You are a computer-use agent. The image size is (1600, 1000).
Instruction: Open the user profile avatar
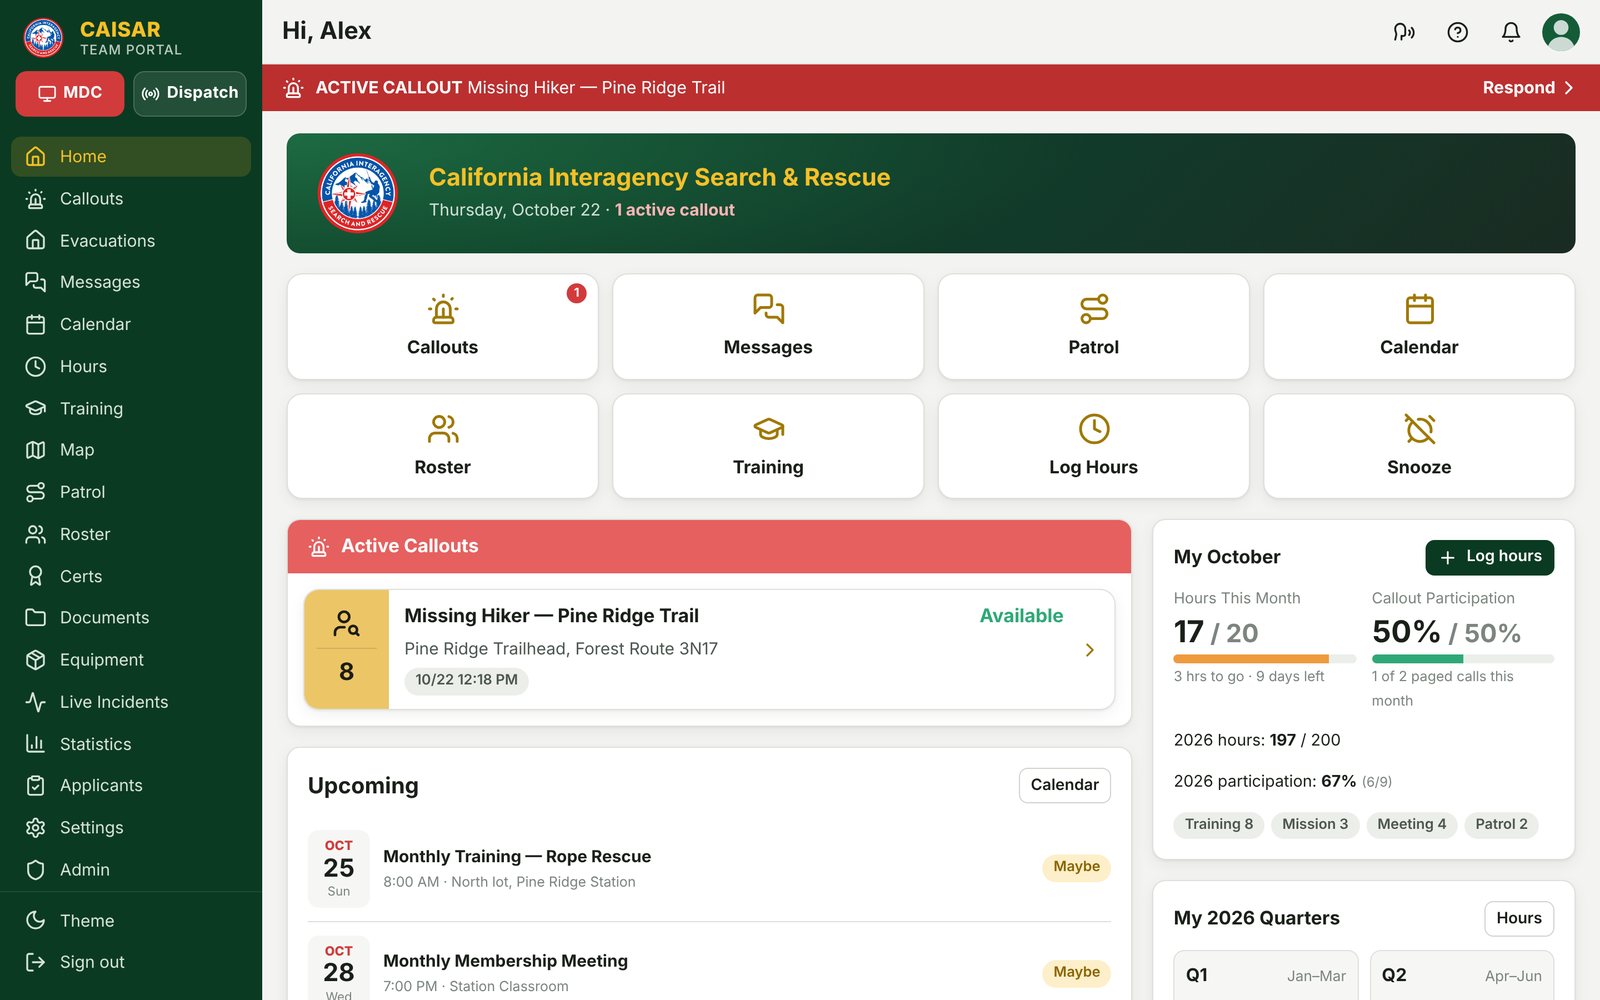click(1561, 32)
